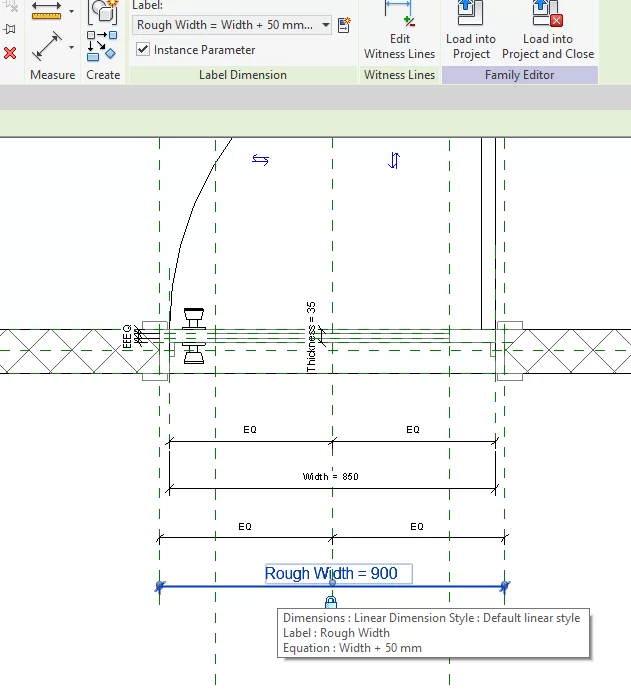Viewport: 631px width, 690px height.
Task: Select the Thickness = 35 dimension text
Action: pyautogui.click(x=311, y=336)
